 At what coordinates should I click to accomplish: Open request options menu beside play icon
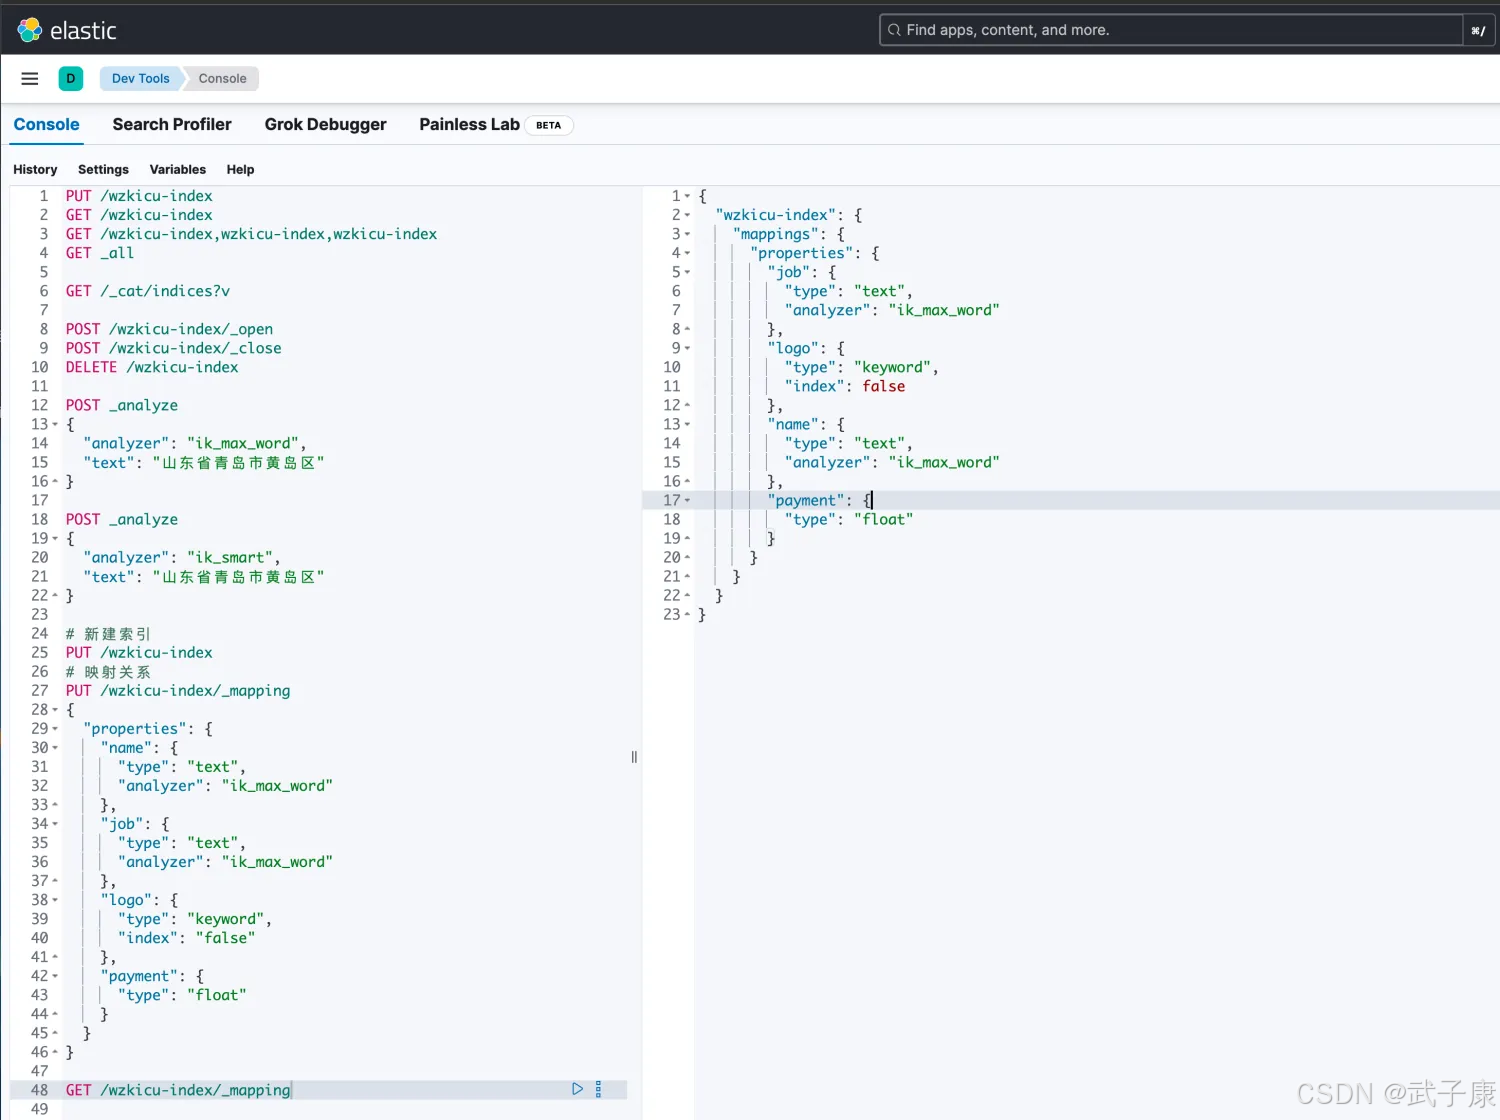(599, 1089)
